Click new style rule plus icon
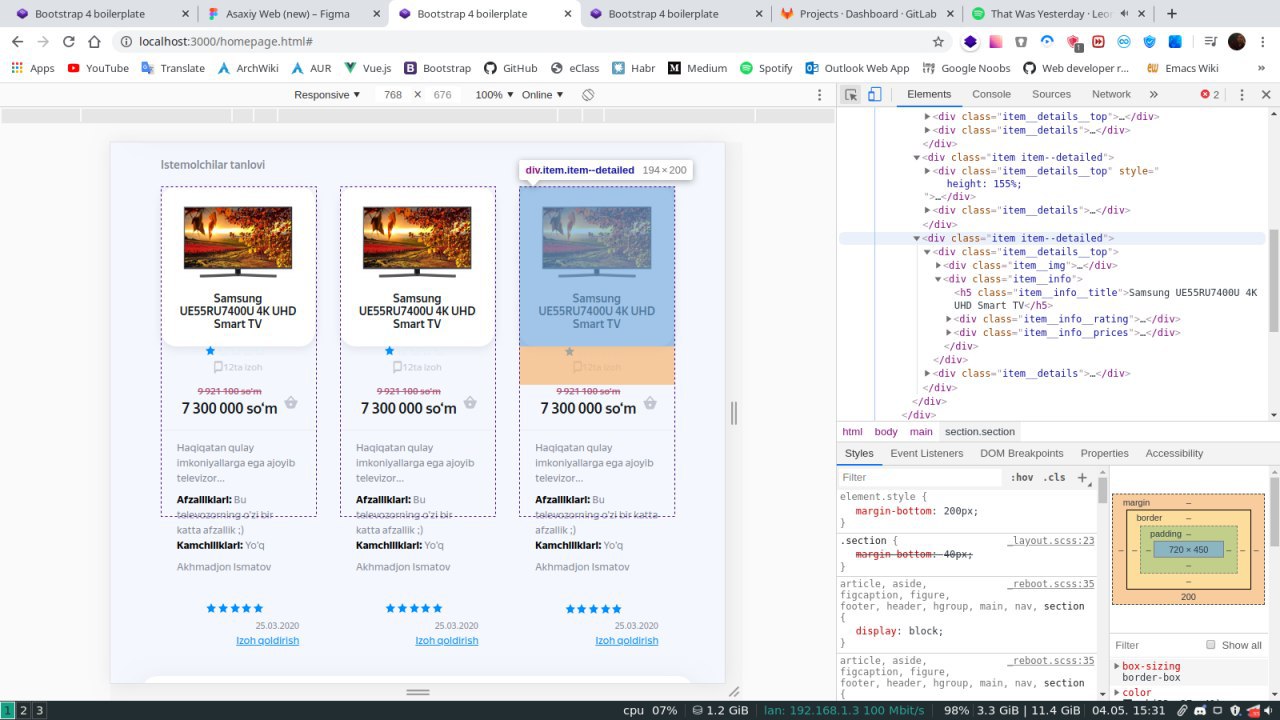Viewport: 1280px width, 720px height. tap(1081, 478)
